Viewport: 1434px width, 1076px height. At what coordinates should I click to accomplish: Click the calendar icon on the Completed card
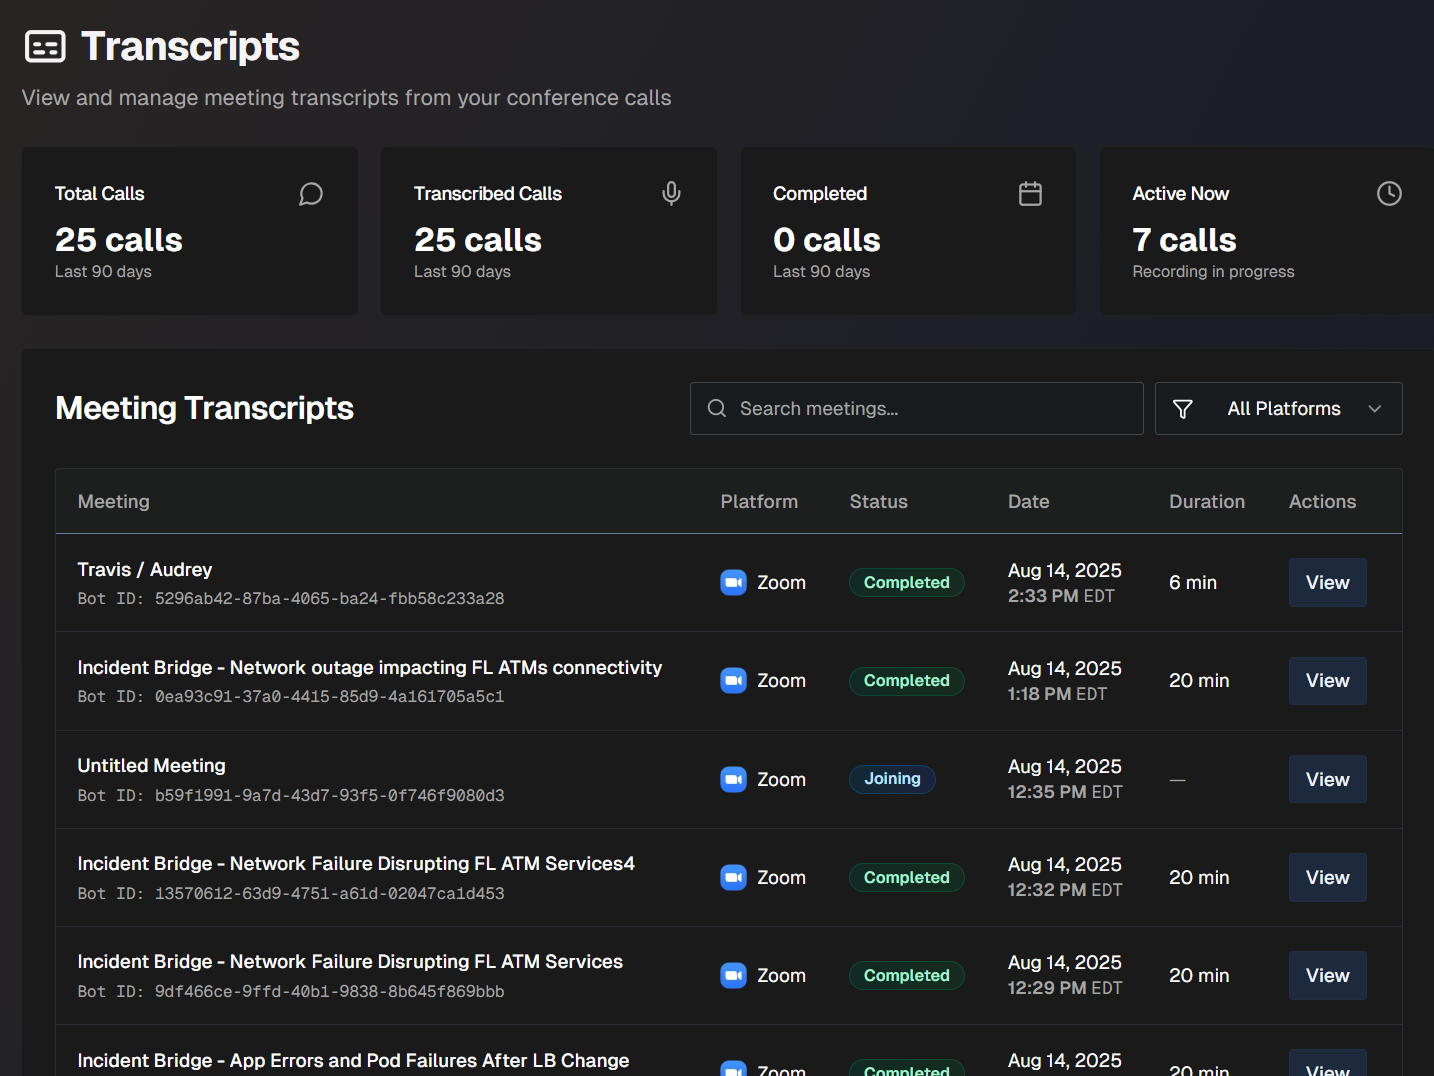[1030, 193]
